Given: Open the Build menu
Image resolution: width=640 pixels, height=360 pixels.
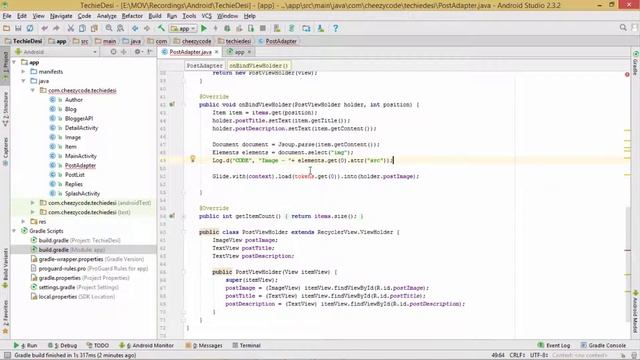Looking at the screenshot, I should tap(155, 16).
